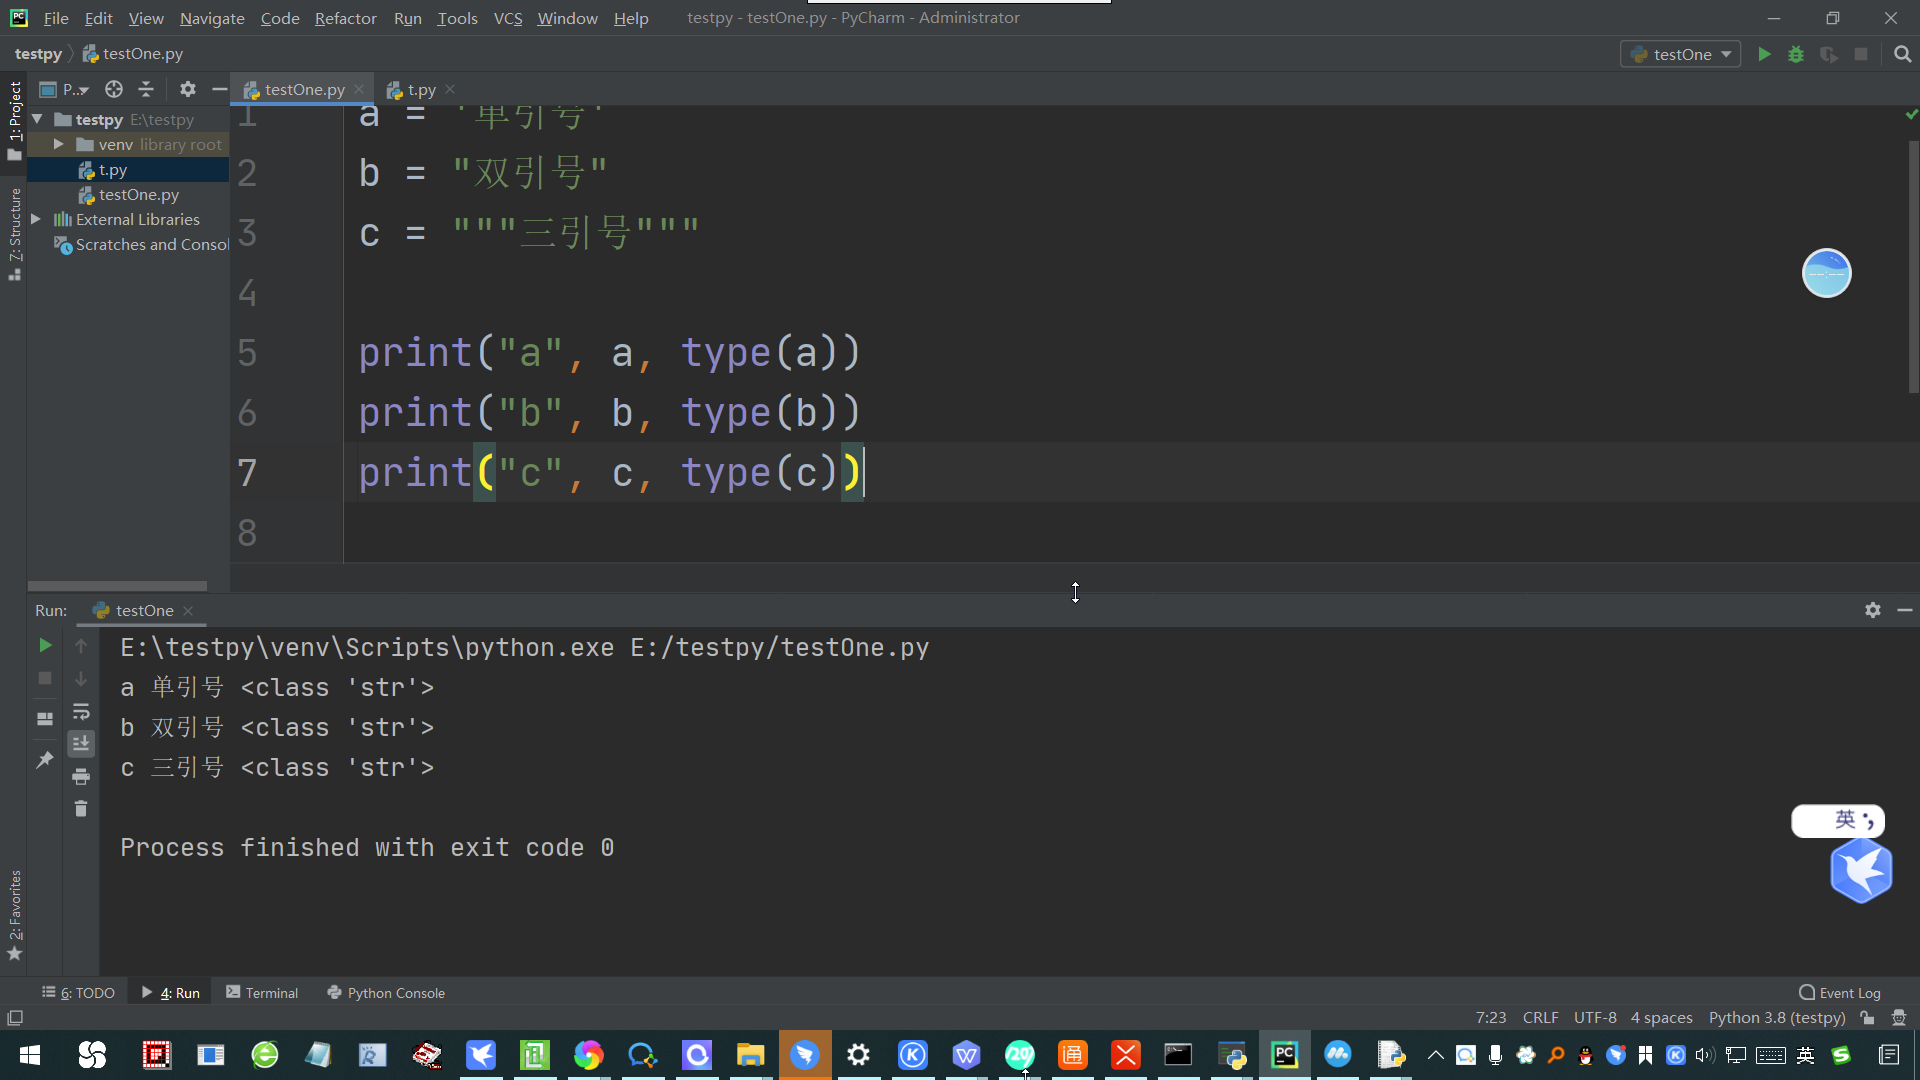Viewport: 1920px width, 1080px height.
Task: Click the Print icon in Run panel
Action: coord(81,776)
